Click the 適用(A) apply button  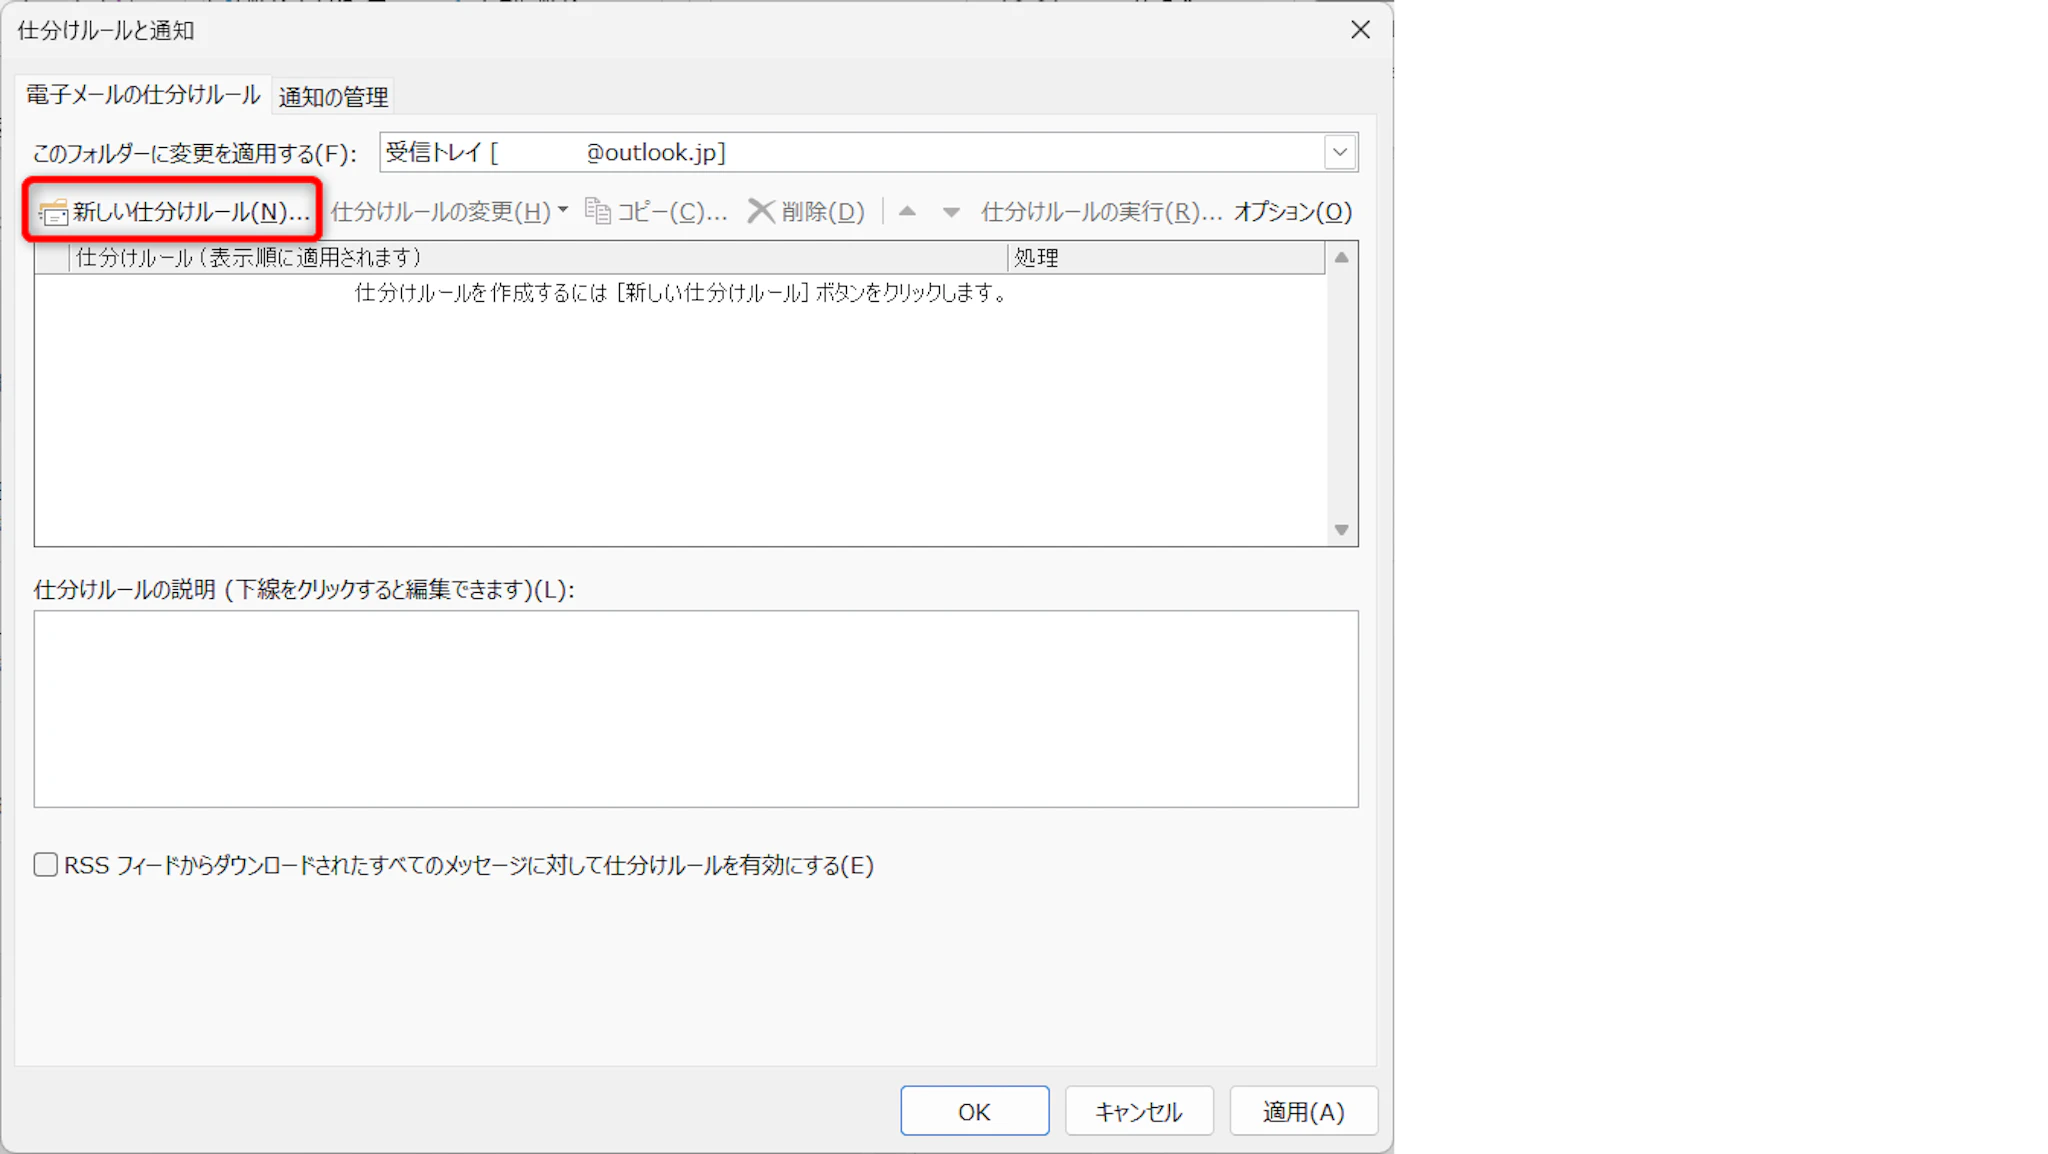tap(1303, 1111)
